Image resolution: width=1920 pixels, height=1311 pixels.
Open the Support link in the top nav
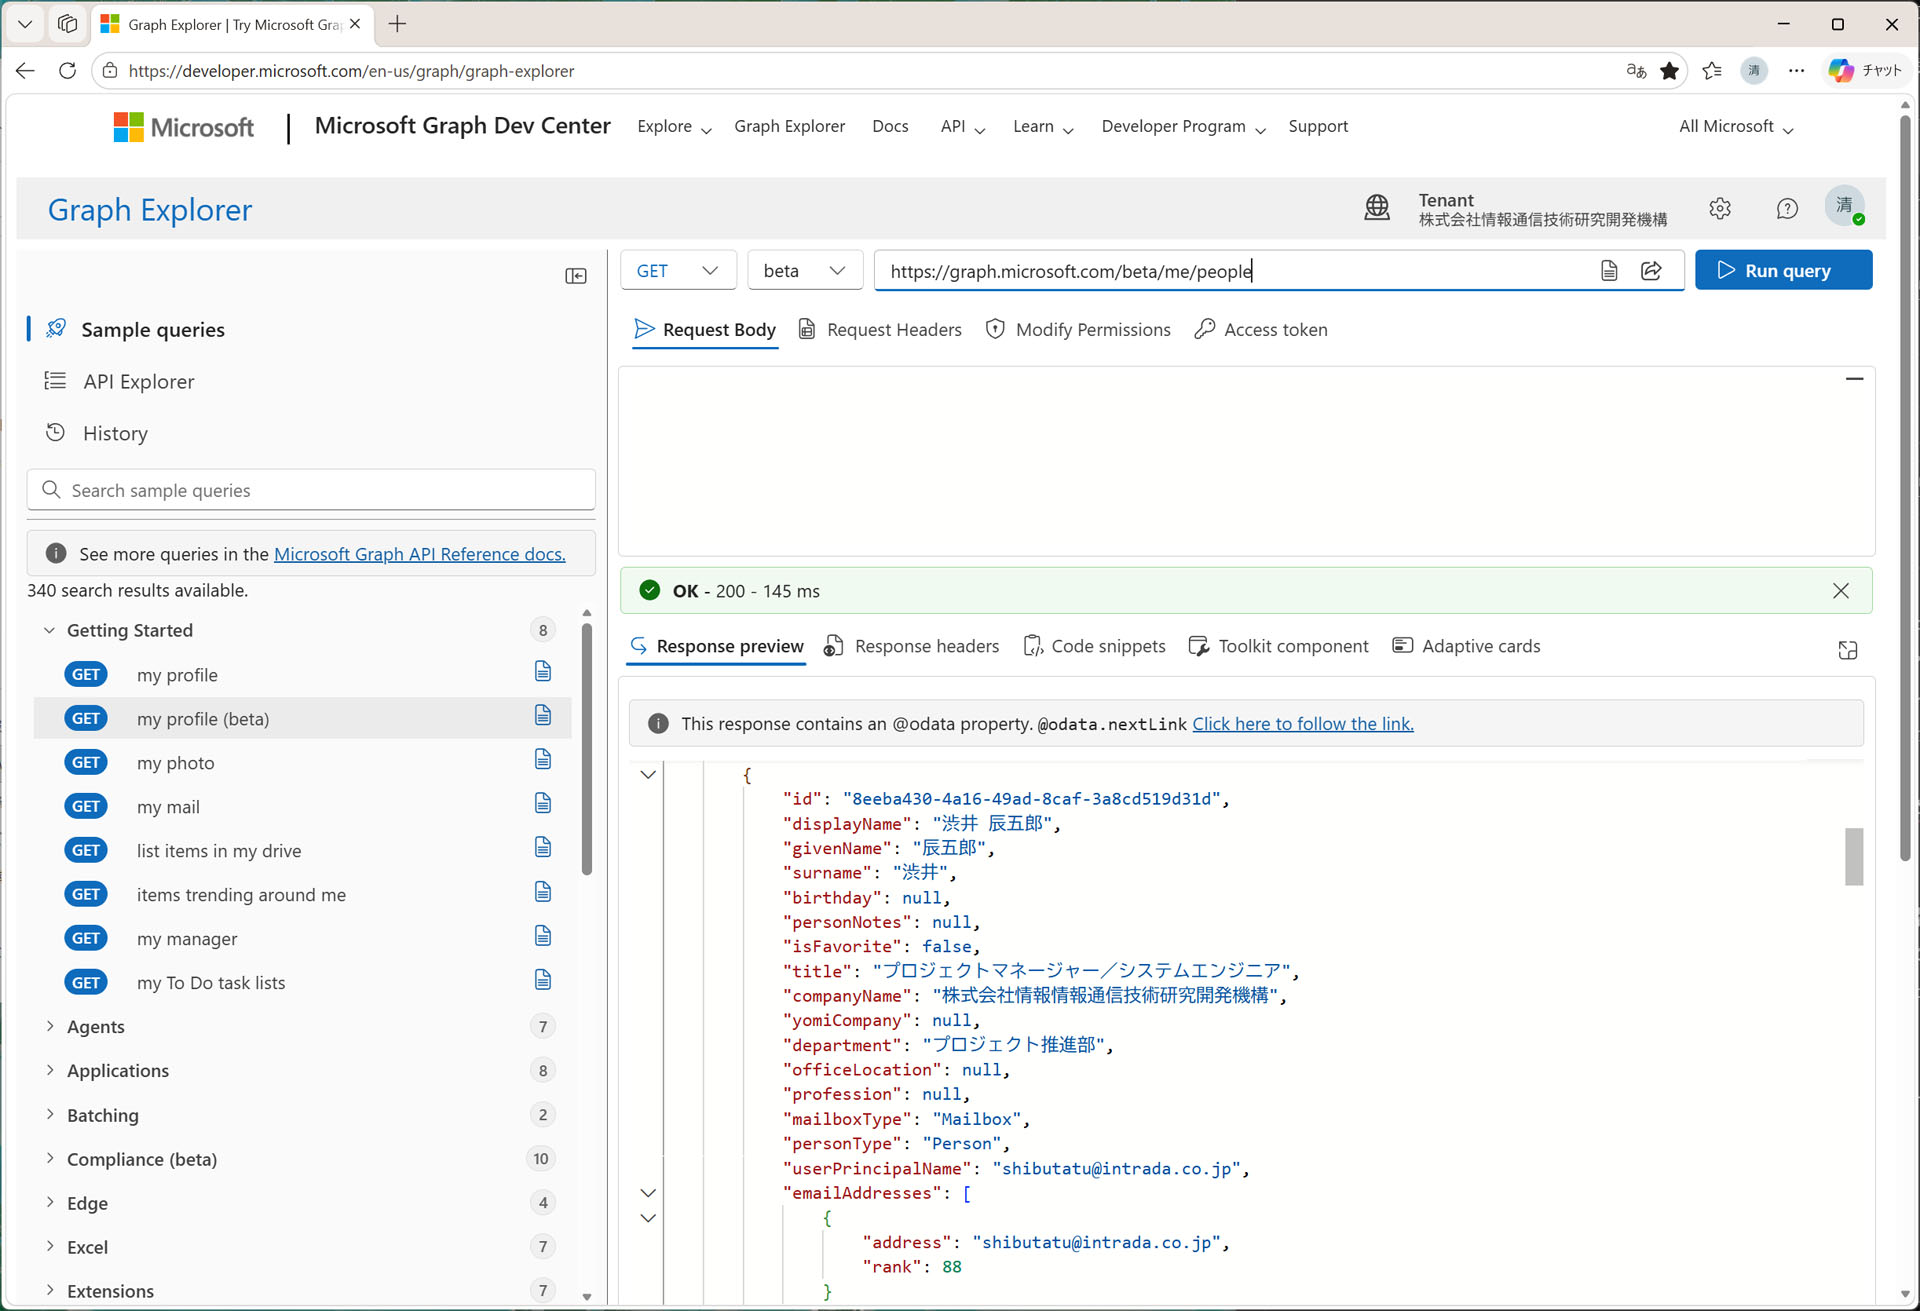[x=1318, y=126]
